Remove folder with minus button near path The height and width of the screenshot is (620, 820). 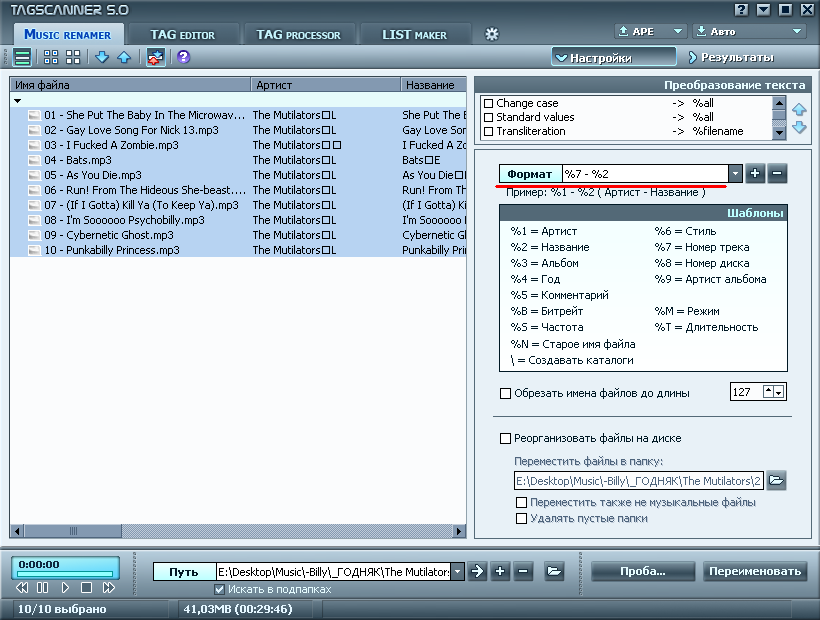pos(522,571)
